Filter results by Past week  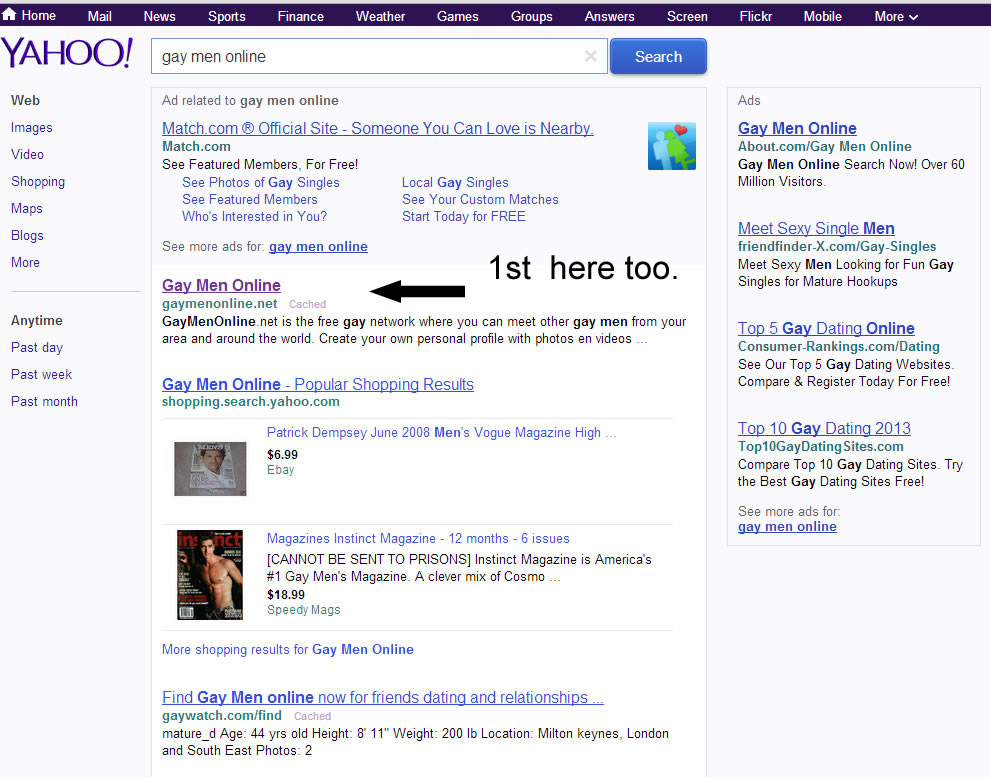pyautogui.click(x=41, y=374)
